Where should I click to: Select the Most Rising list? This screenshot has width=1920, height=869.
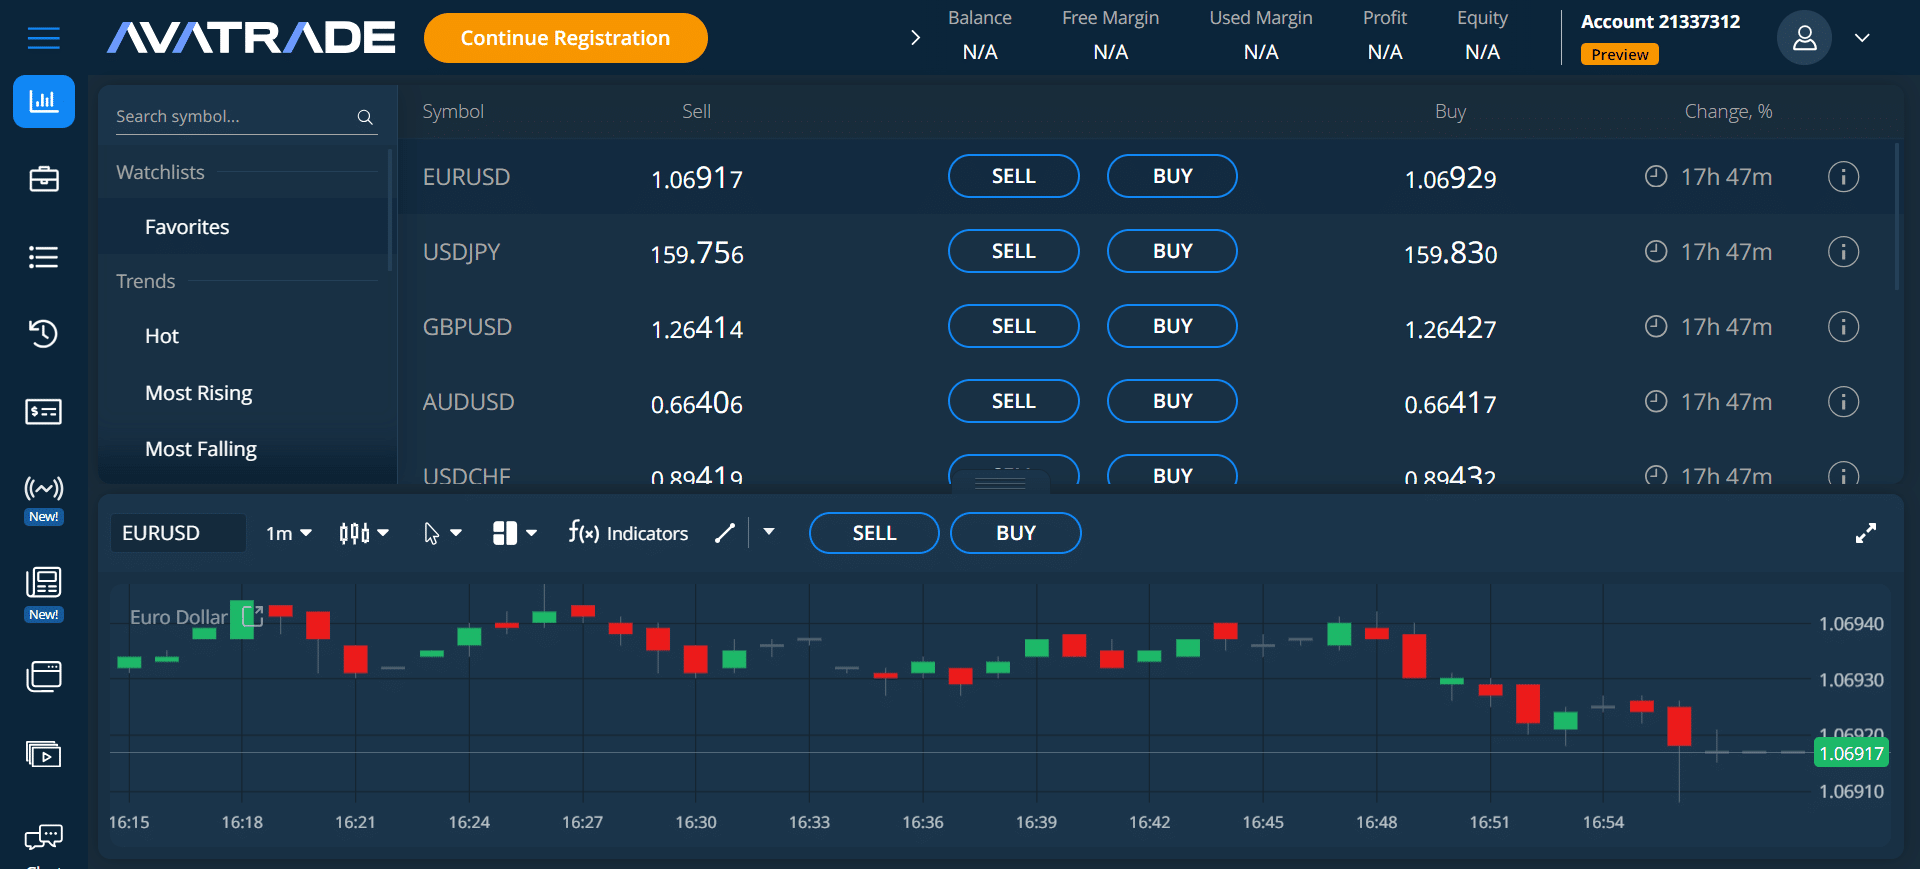(199, 393)
